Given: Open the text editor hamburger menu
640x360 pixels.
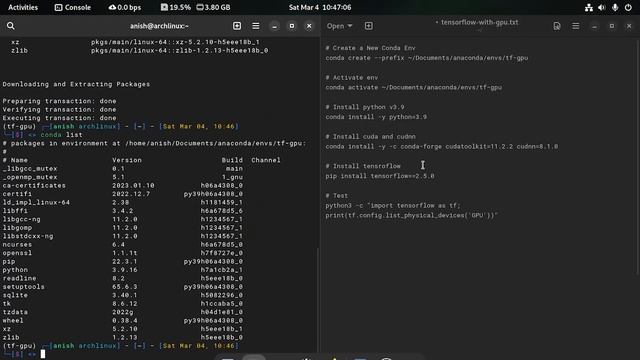Looking at the screenshot, I should pyautogui.click(x=576, y=26).
